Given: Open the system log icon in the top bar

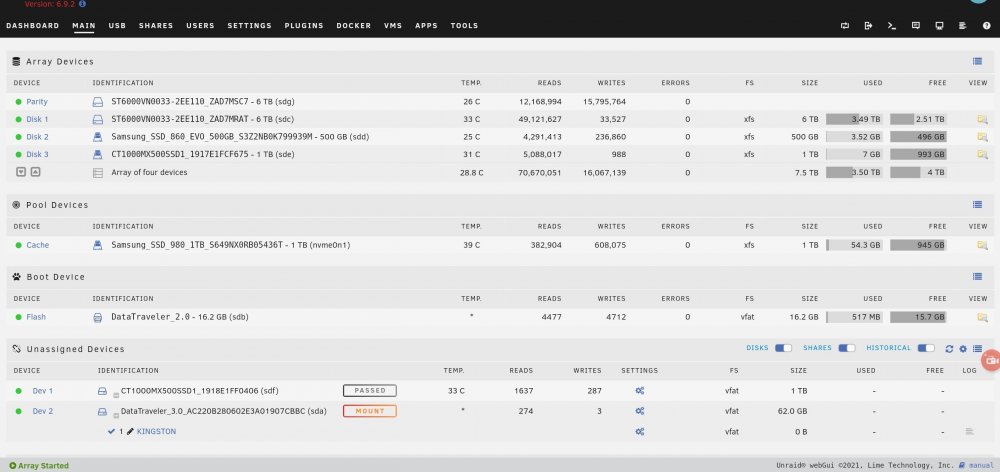Looking at the screenshot, I should pyautogui.click(x=963, y=26).
